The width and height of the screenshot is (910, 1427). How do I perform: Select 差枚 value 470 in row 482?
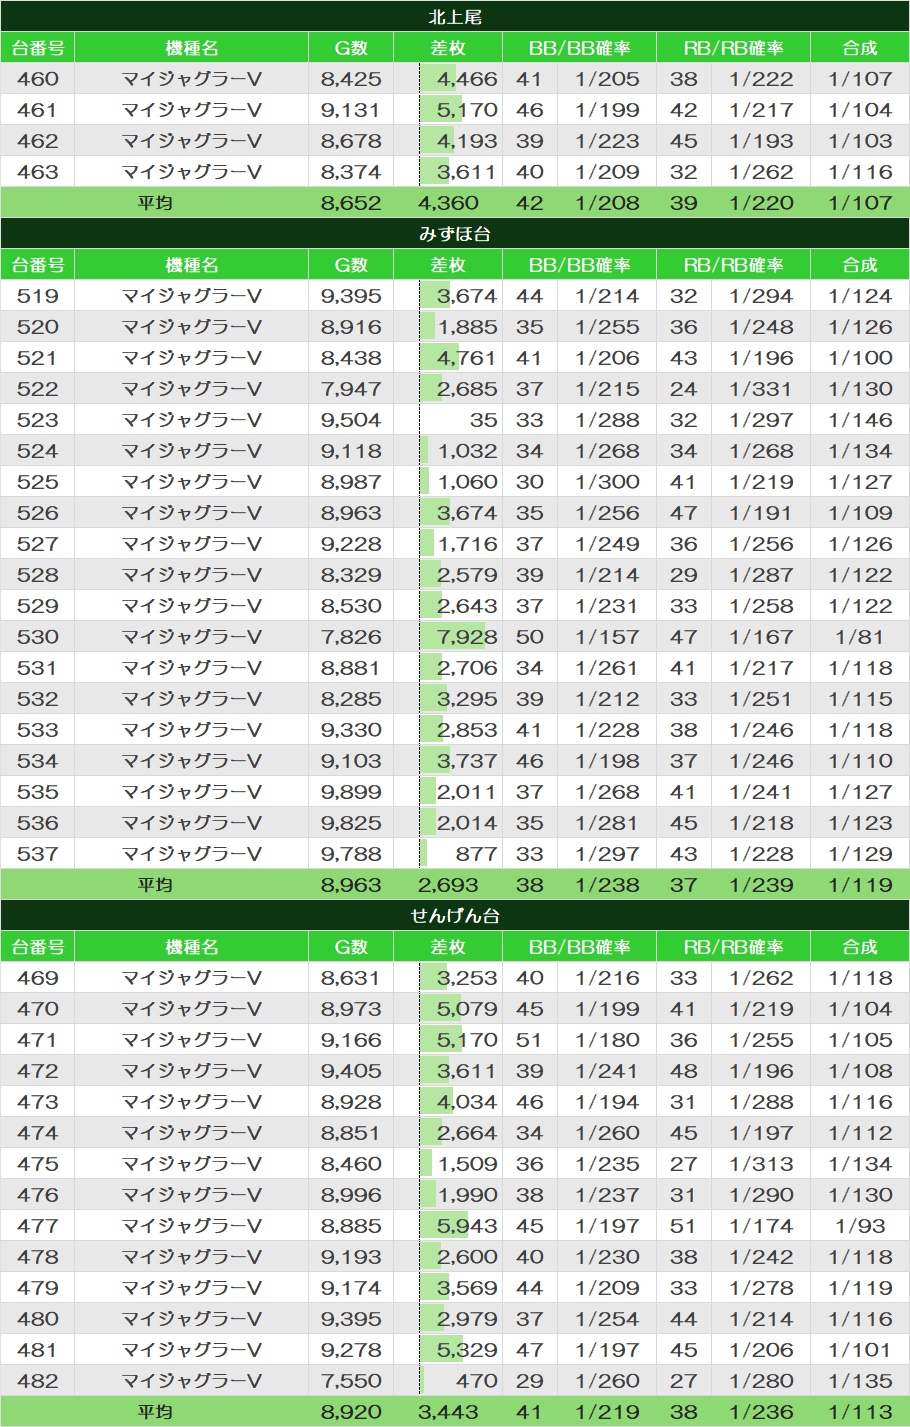pyautogui.click(x=476, y=1381)
